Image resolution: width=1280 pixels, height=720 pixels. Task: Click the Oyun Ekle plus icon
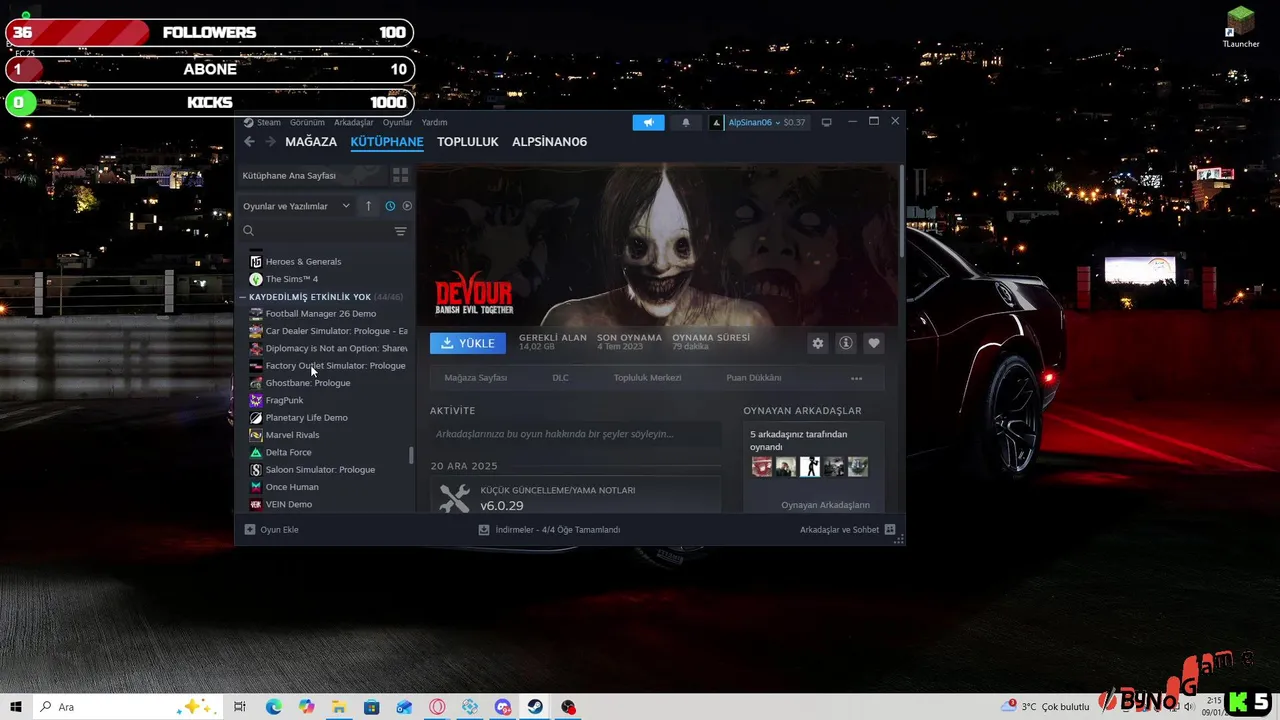pyautogui.click(x=250, y=530)
